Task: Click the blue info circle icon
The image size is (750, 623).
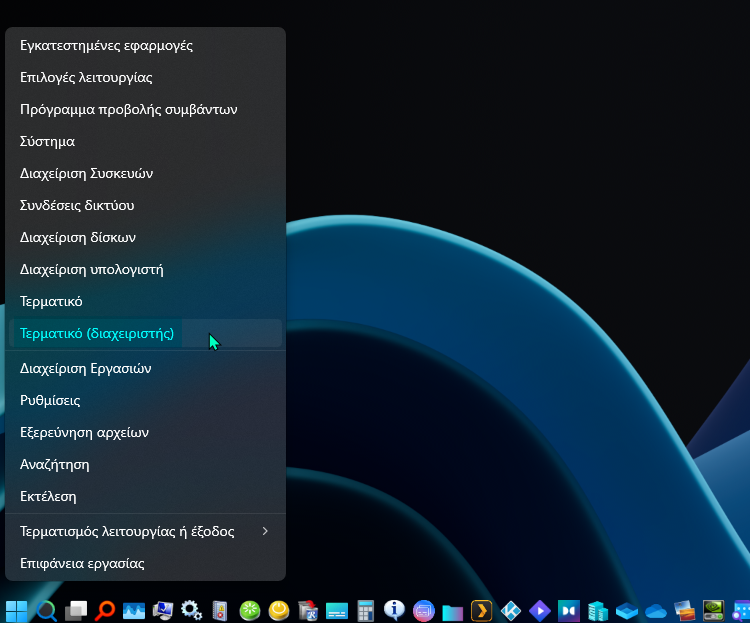Action: click(395, 609)
